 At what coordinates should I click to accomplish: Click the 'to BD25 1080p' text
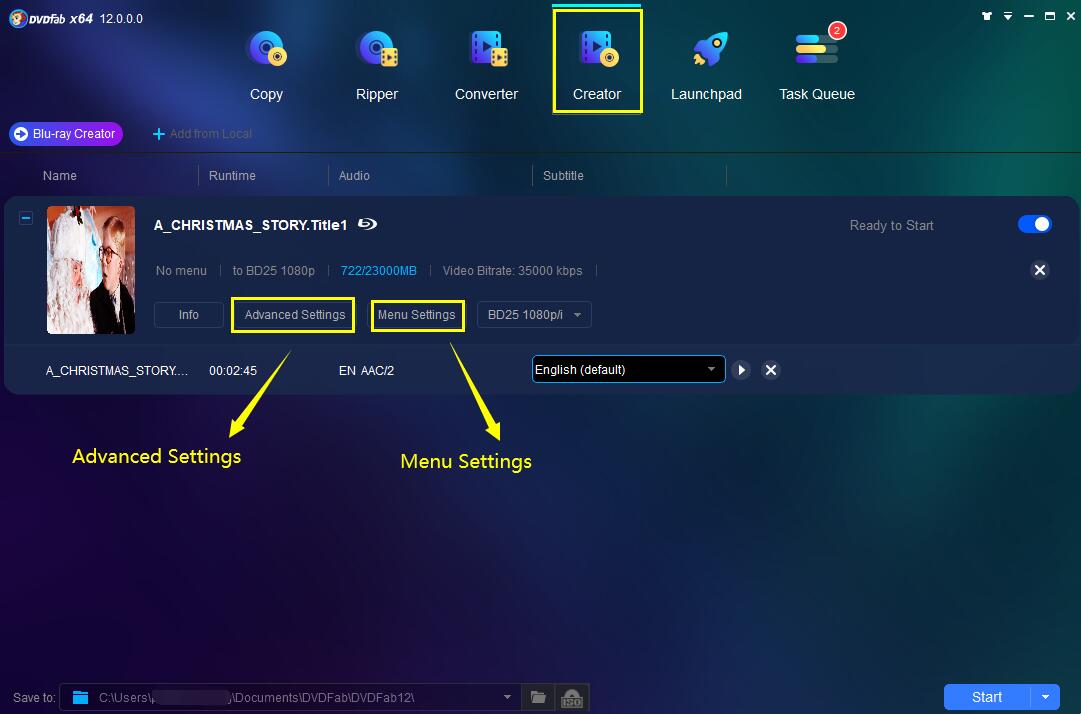coord(274,271)
